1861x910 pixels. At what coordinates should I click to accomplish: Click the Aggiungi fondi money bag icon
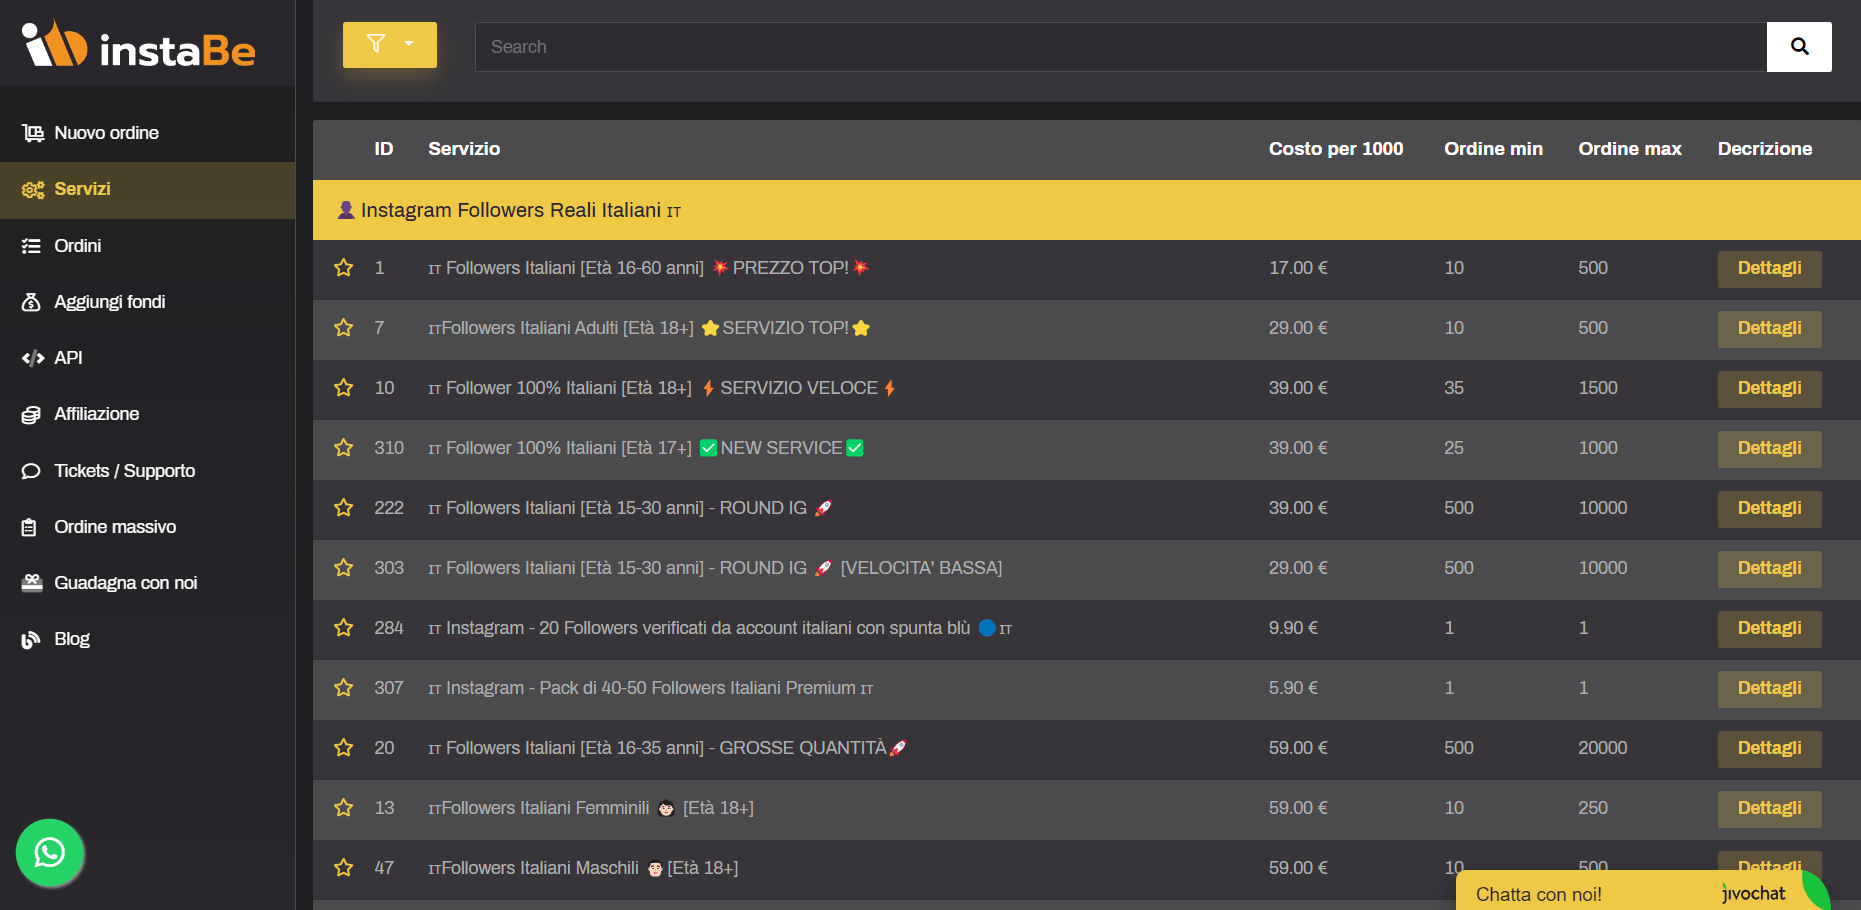[x=31, y=302]
